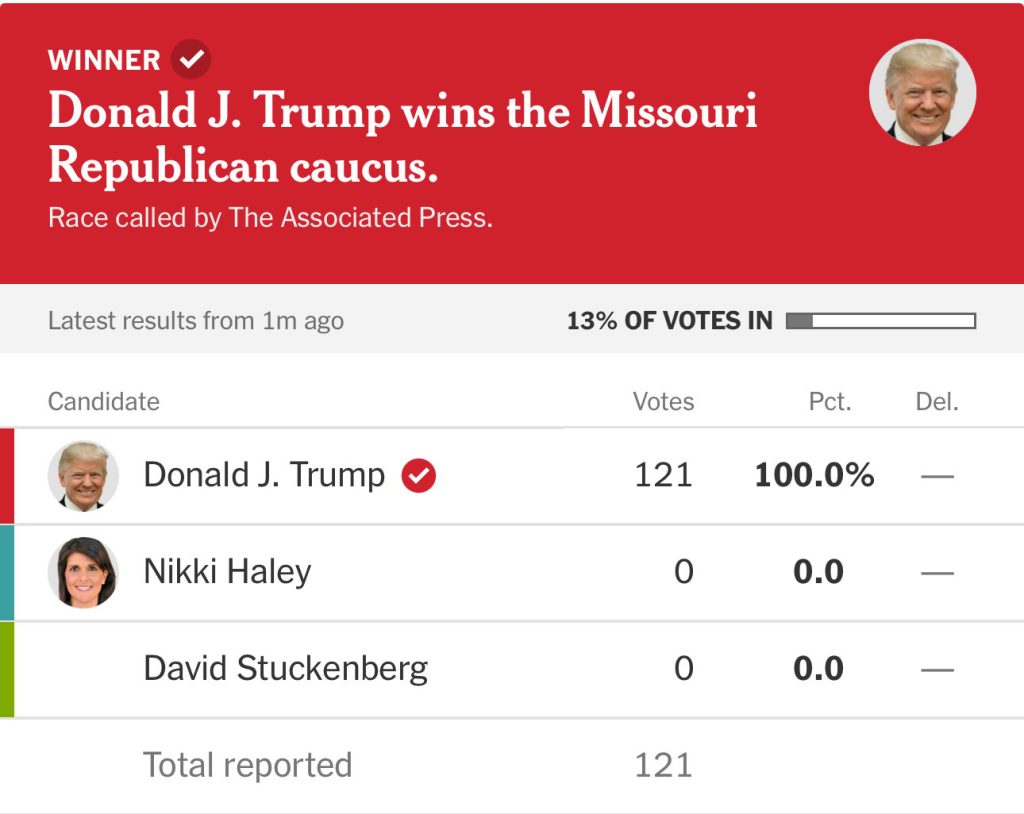Click the small Trump photo in results table
This screenshot has width=1024, height=814.
click(x=83, y=476)
